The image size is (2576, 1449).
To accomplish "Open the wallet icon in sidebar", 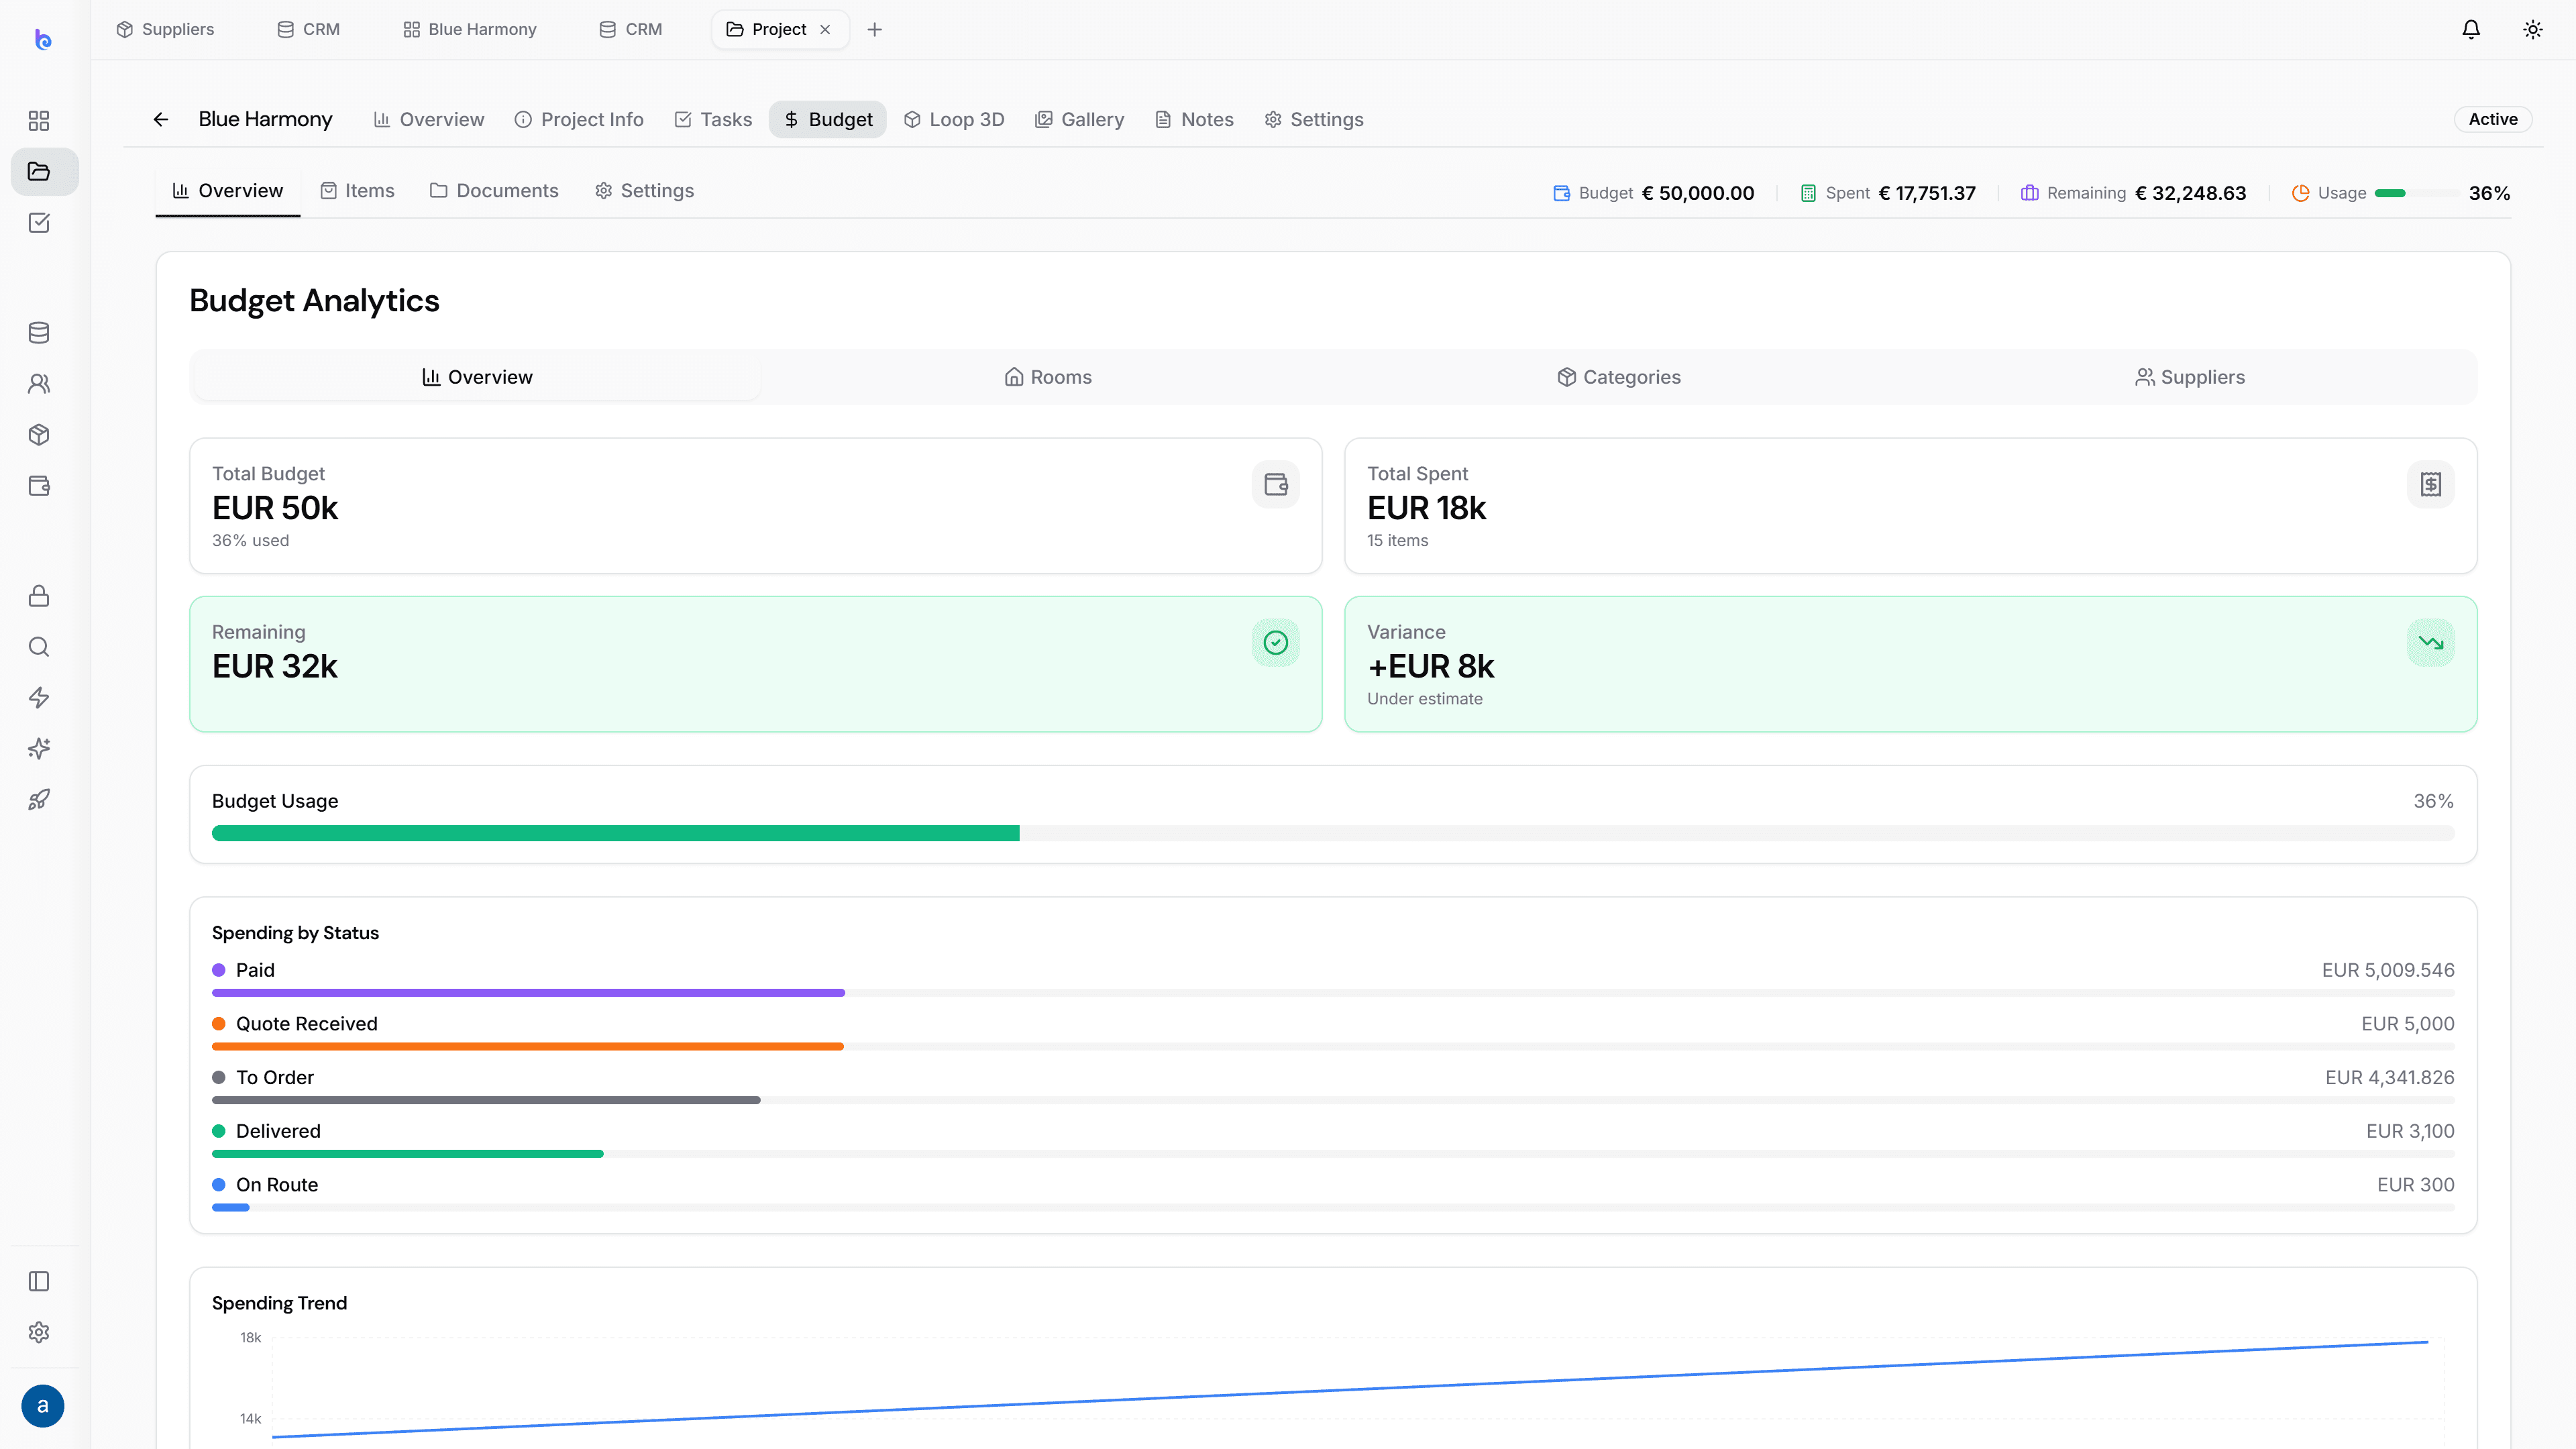I will [39, 486].
